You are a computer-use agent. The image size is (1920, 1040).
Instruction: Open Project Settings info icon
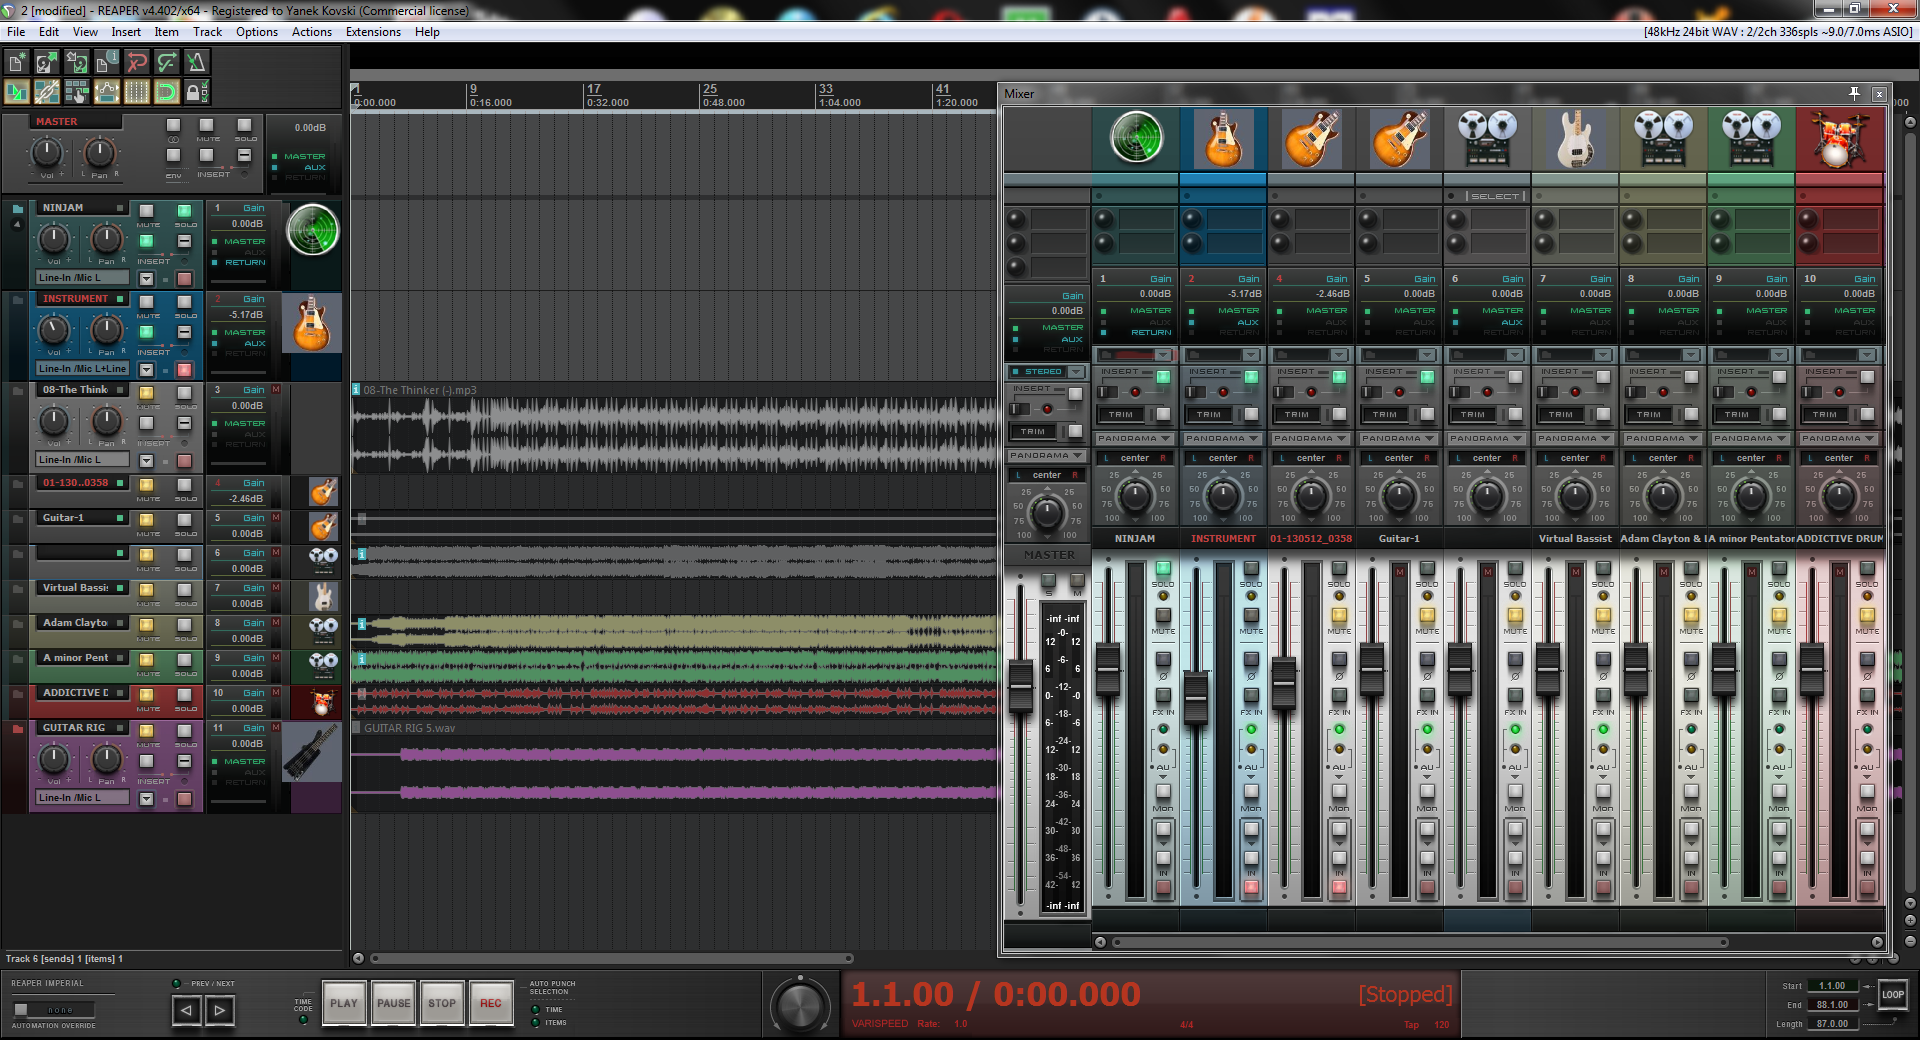[107, 63]
